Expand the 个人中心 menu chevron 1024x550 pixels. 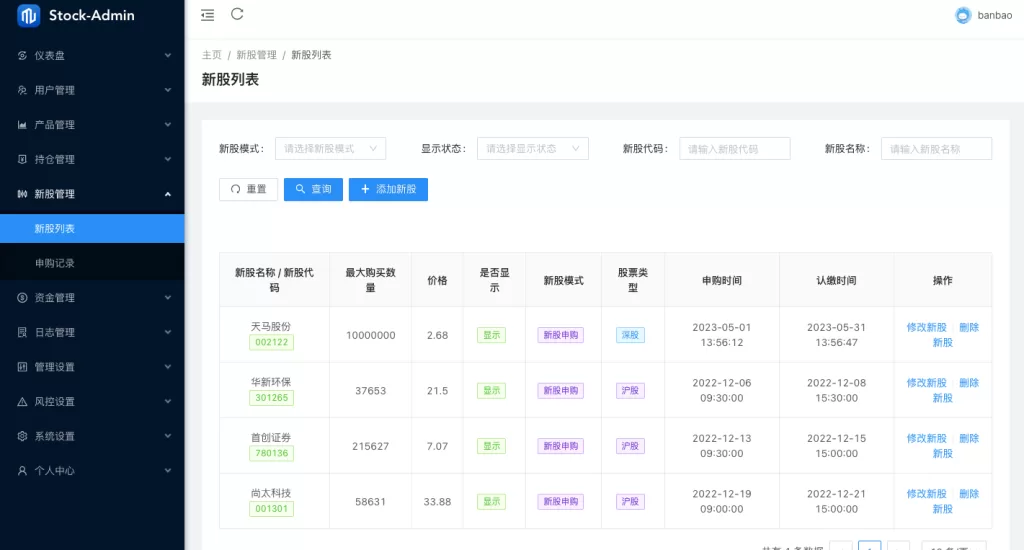coord(168,471)
